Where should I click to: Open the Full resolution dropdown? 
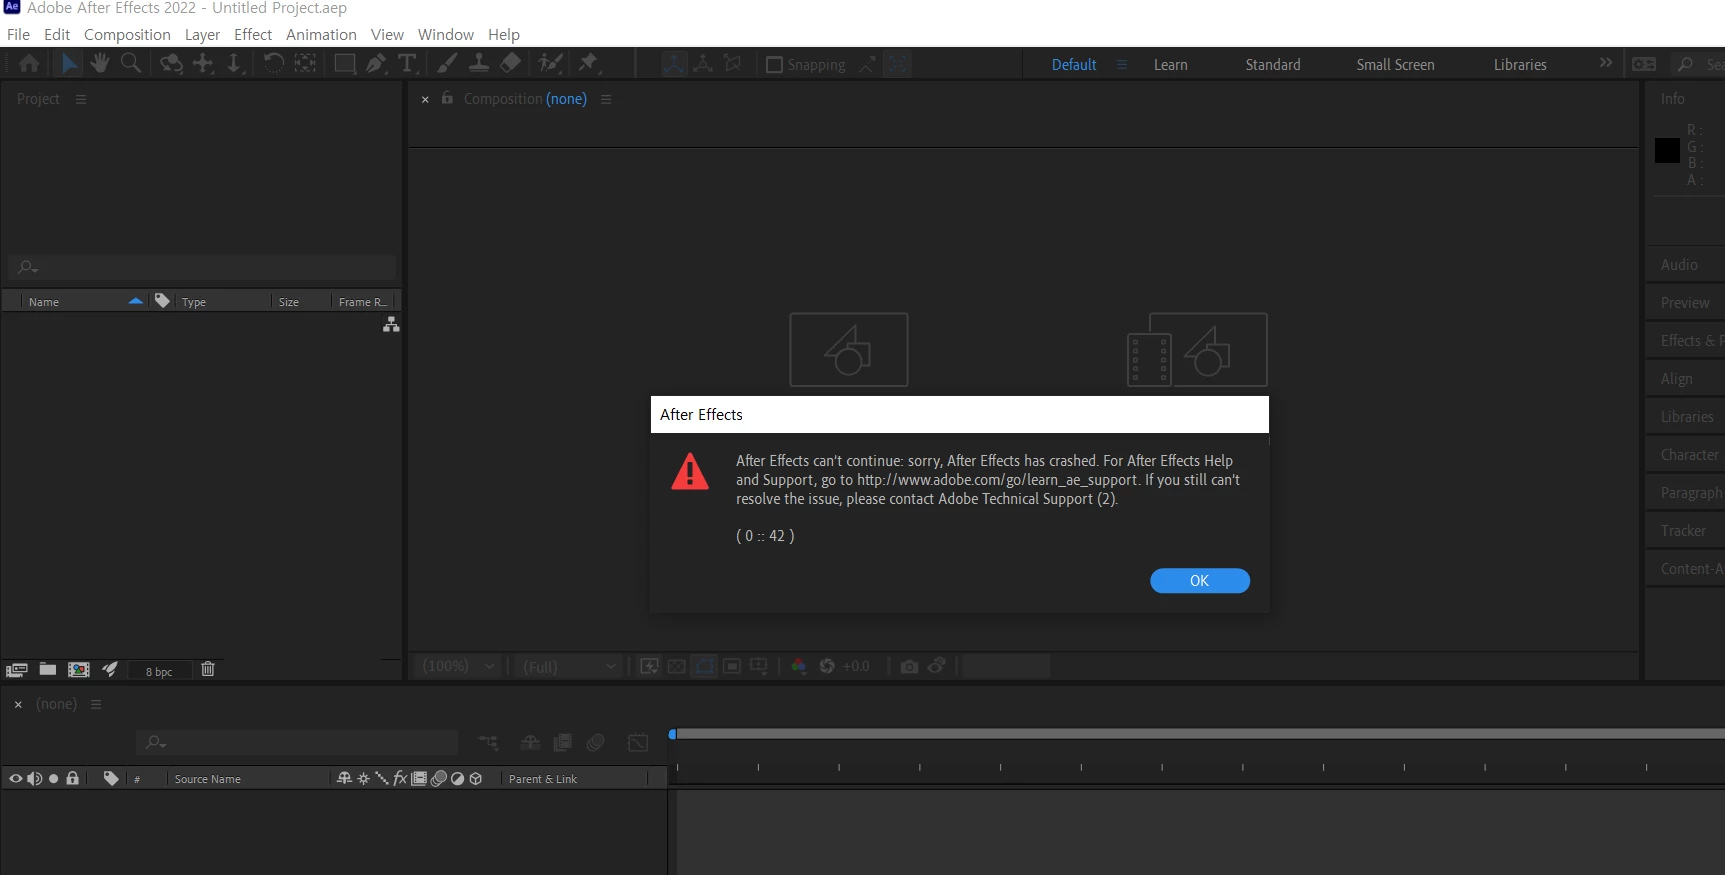click(569, 666)
